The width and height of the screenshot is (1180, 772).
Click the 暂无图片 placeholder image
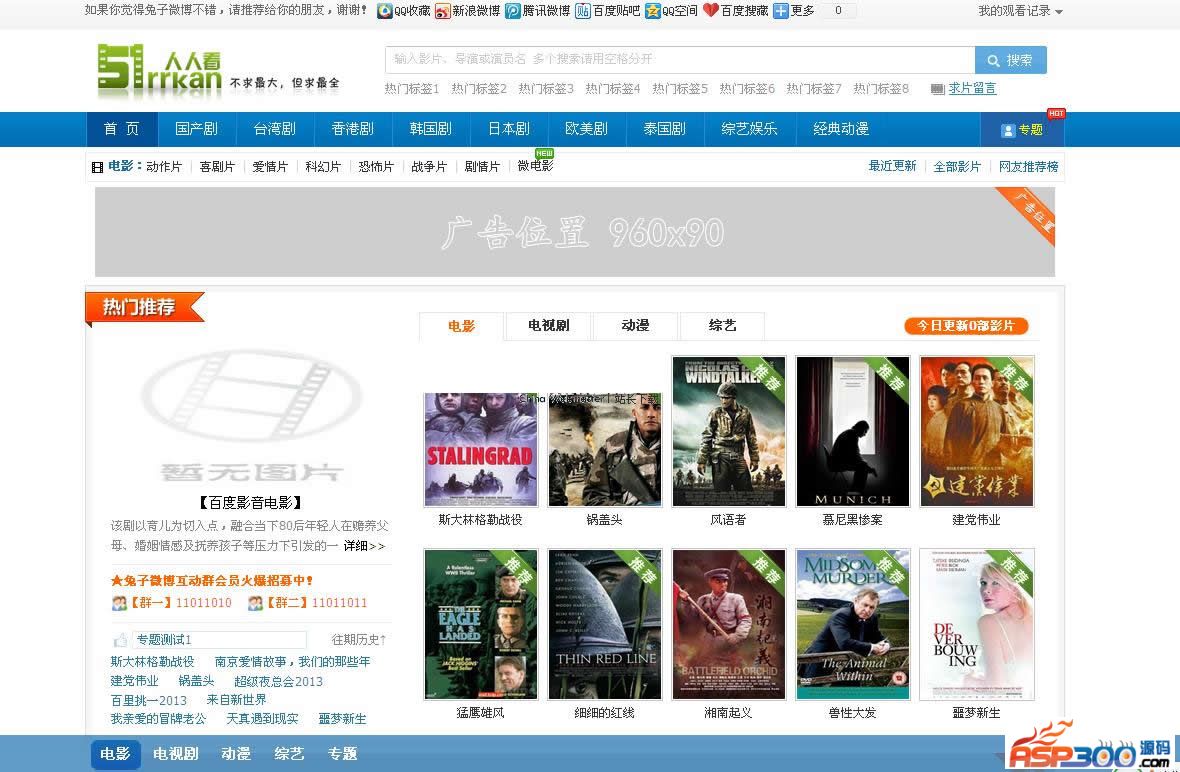[251, 416]
